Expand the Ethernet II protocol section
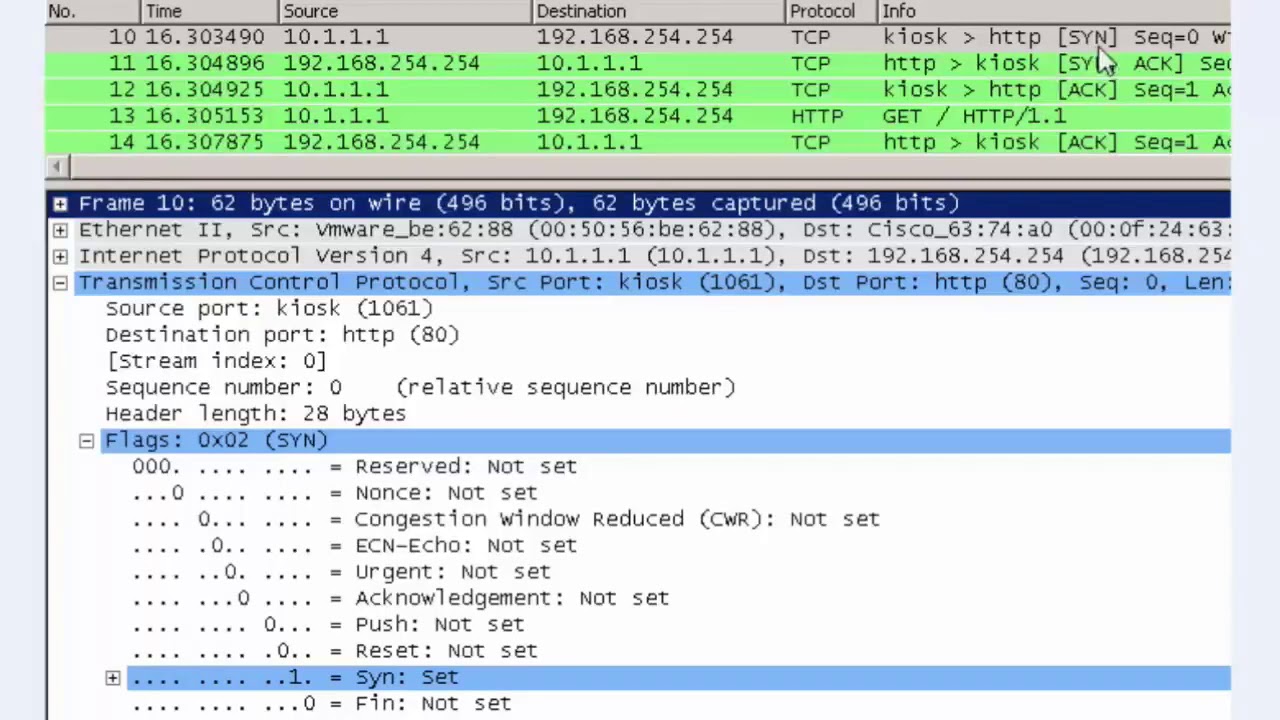Viewport: 1280px width, 720px height. [x=59, y=229]
